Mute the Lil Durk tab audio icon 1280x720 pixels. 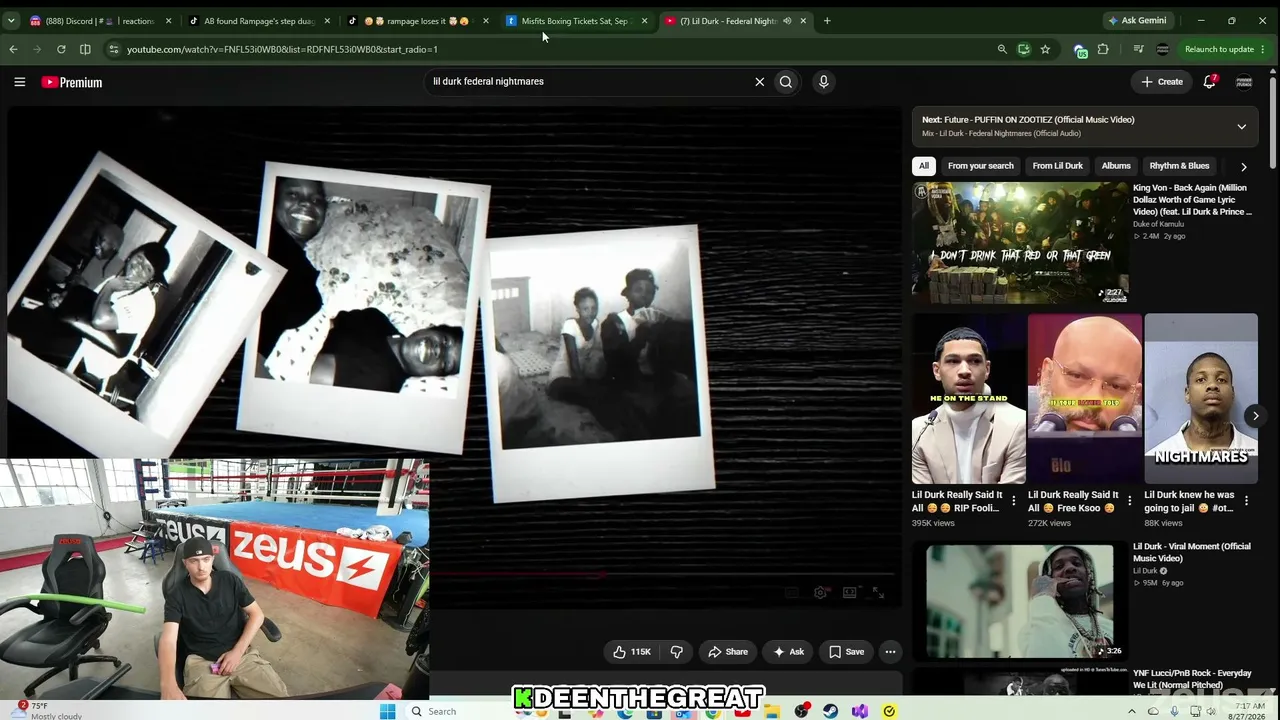point(787,21)
